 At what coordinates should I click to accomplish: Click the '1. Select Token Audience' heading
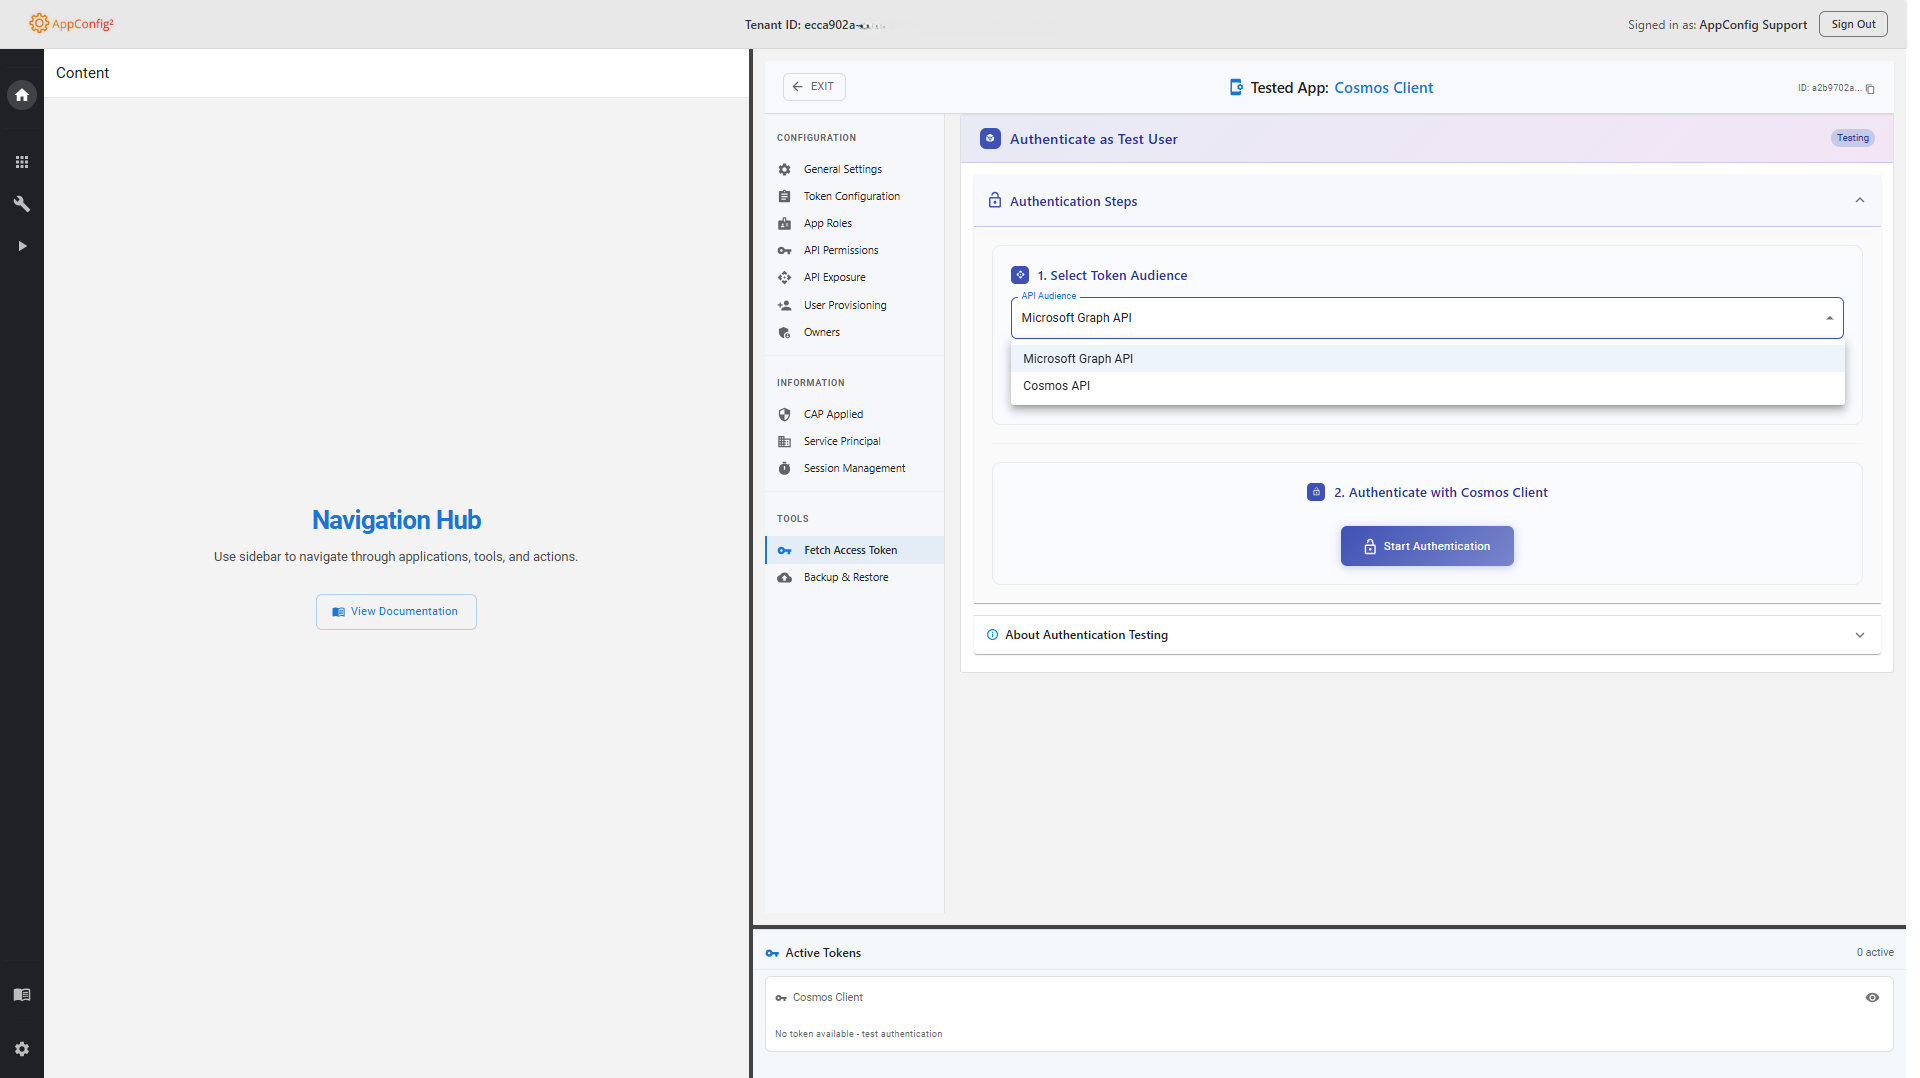(x=1112, y=276)
